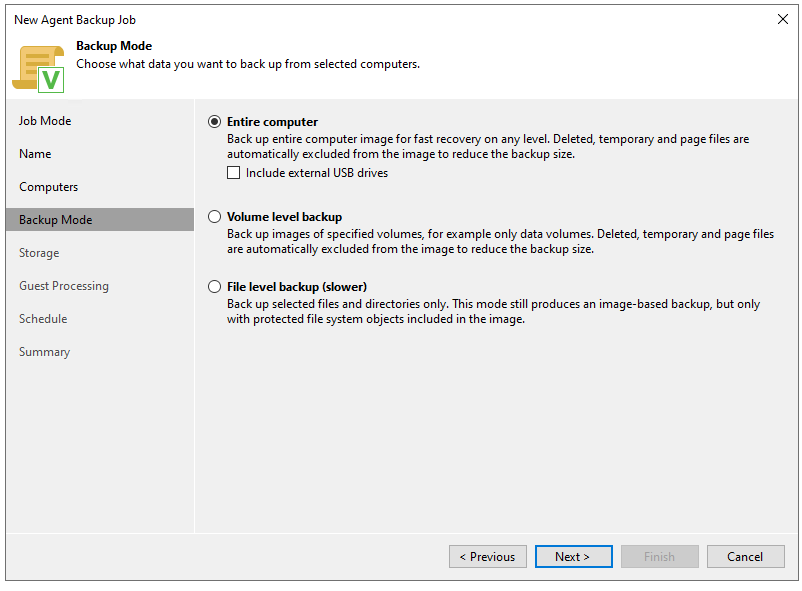The height and width of the screenshot is (591, 802).
Task: Proceed with the Next button
Action: (574, 557)
